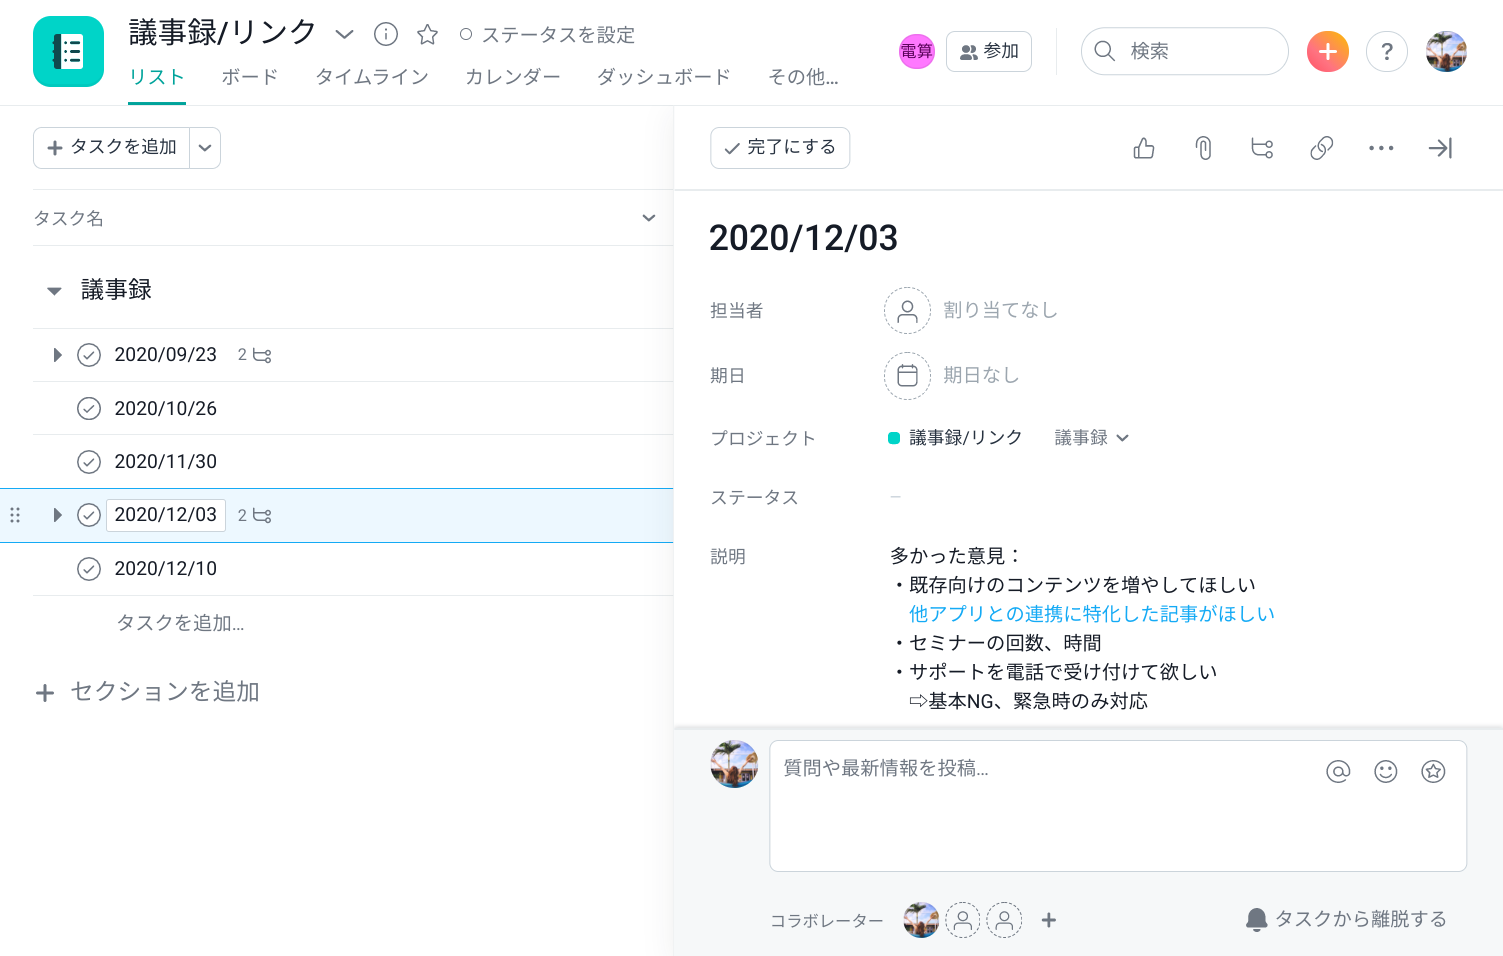1503x956 pixels.
Task: Select the 2020/10/26 task name
Action: (166, 408)
